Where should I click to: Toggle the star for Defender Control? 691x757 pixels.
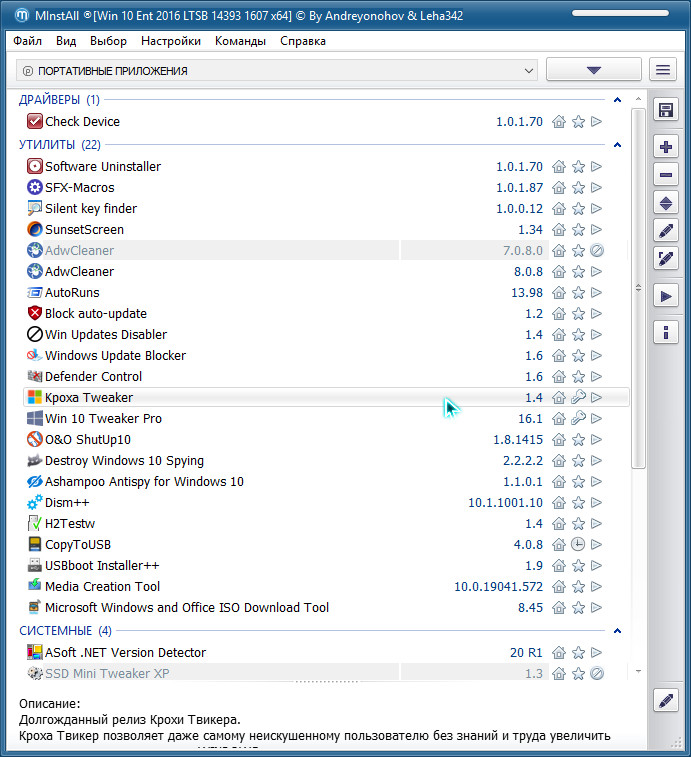click(578, 377)
